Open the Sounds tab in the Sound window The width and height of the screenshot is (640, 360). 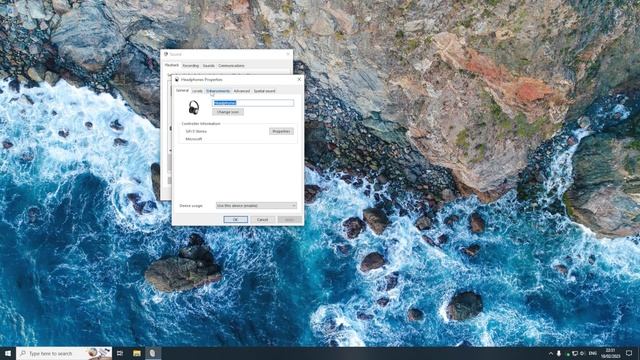[x=209, y=66]
